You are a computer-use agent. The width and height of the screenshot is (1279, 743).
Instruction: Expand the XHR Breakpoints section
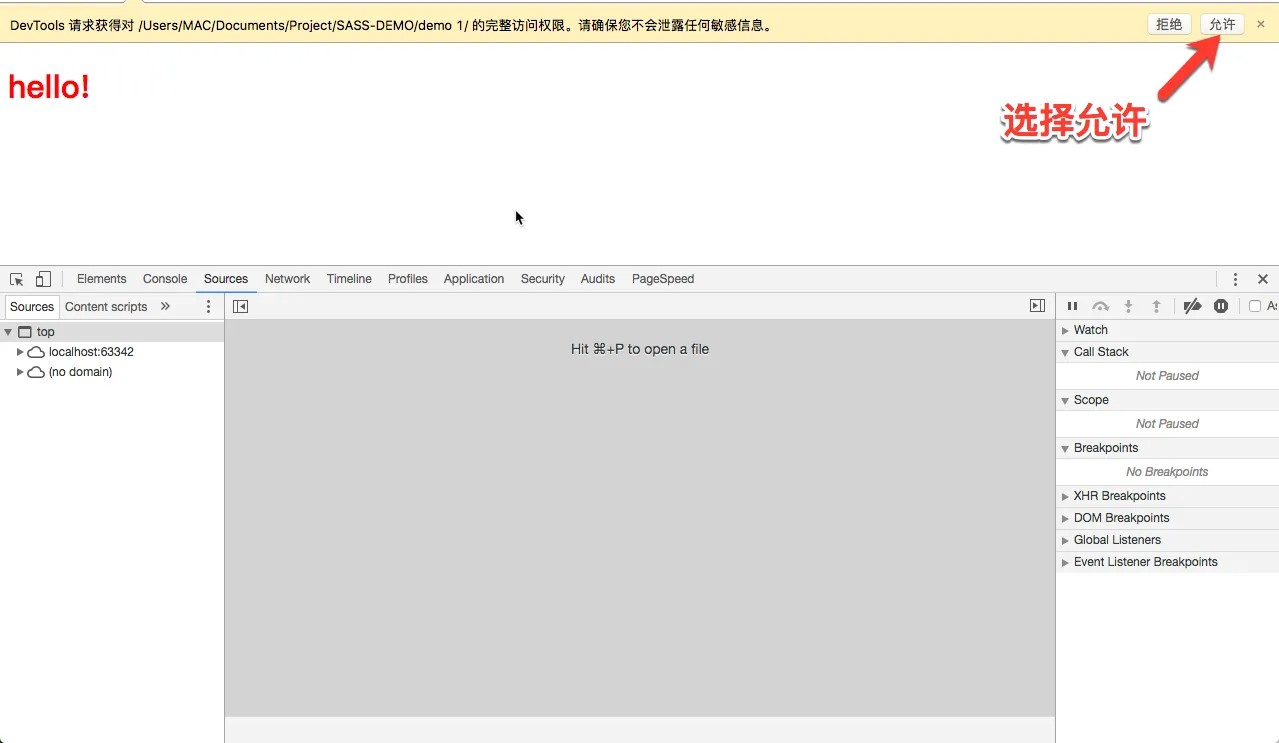click(1065, 496)
